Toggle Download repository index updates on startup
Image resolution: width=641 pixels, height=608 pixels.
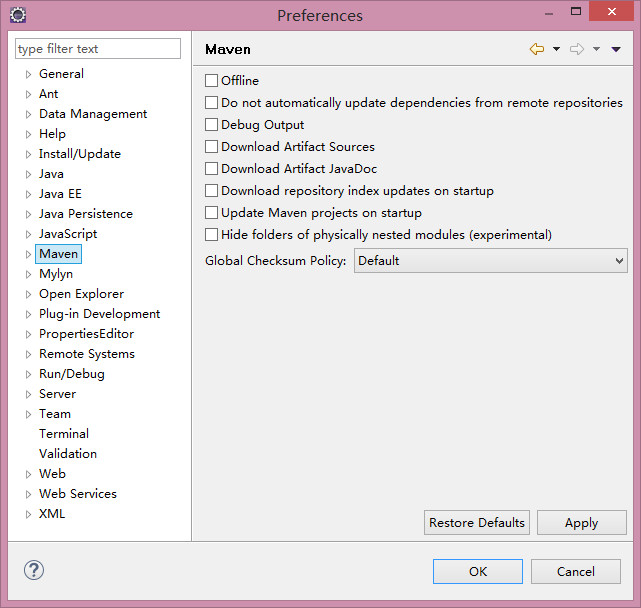211,191
